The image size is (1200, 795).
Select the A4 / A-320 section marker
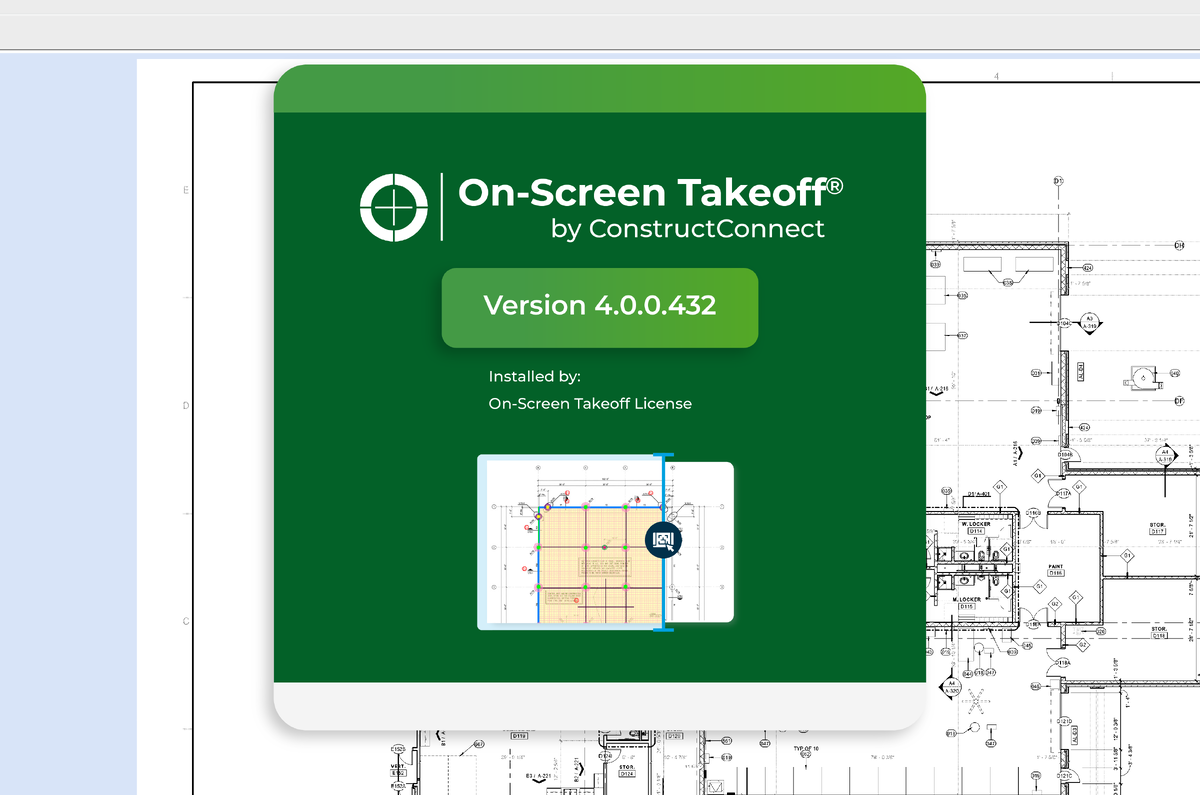[x=1165, y=456]
